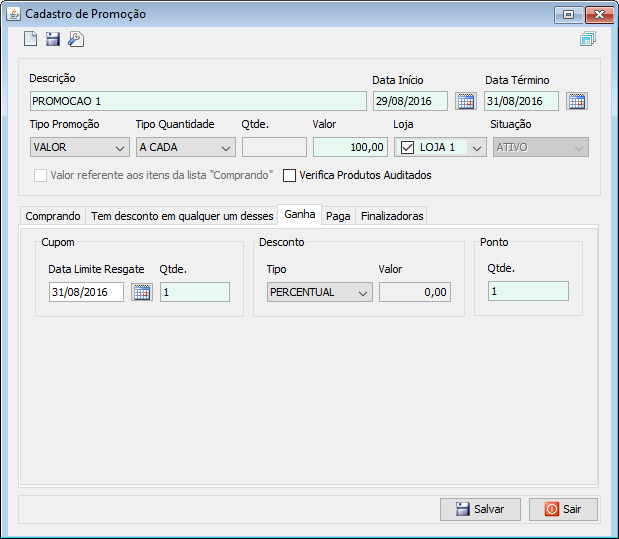
Task: Open the Finalizadoras tab
Action: coord(391,215)
